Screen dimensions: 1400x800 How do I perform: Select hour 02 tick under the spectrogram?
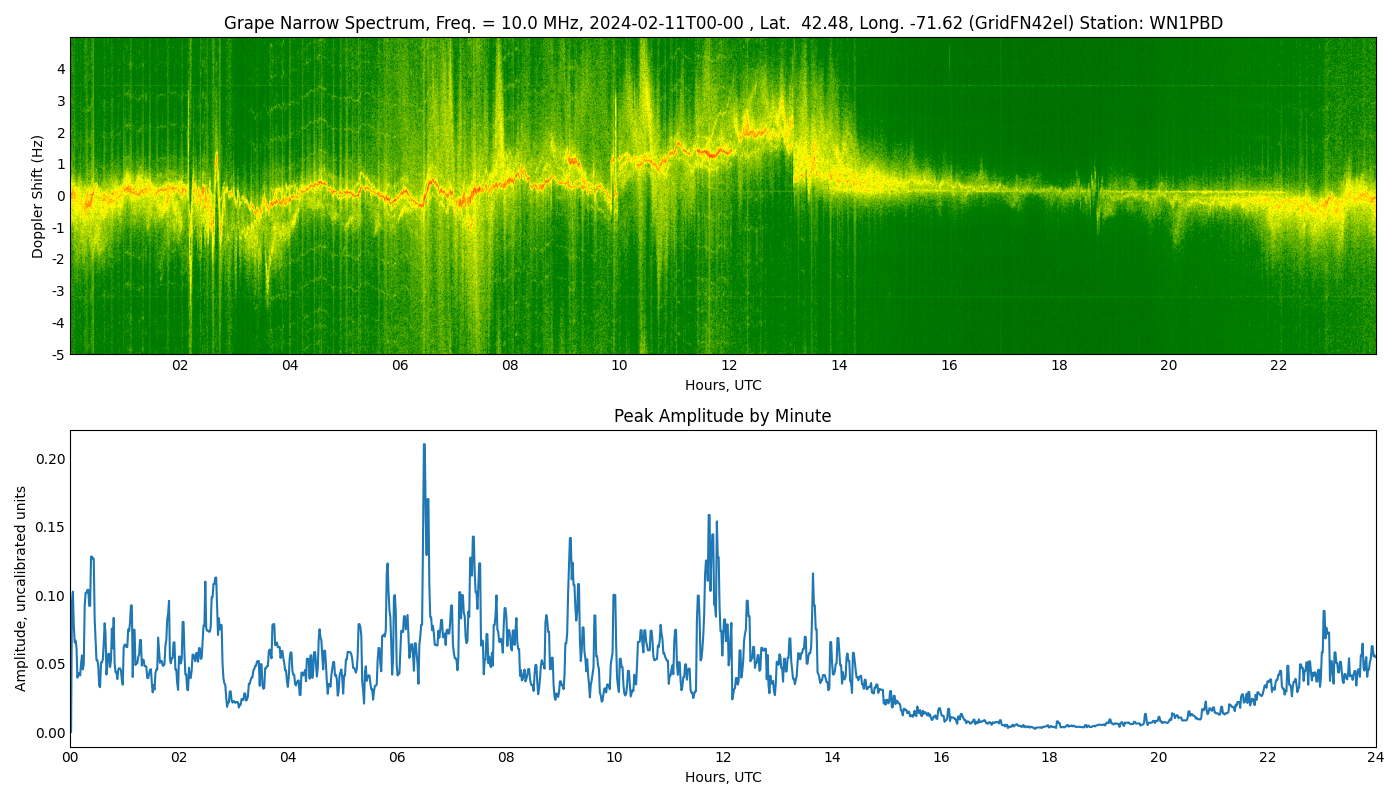click(180, 366)
